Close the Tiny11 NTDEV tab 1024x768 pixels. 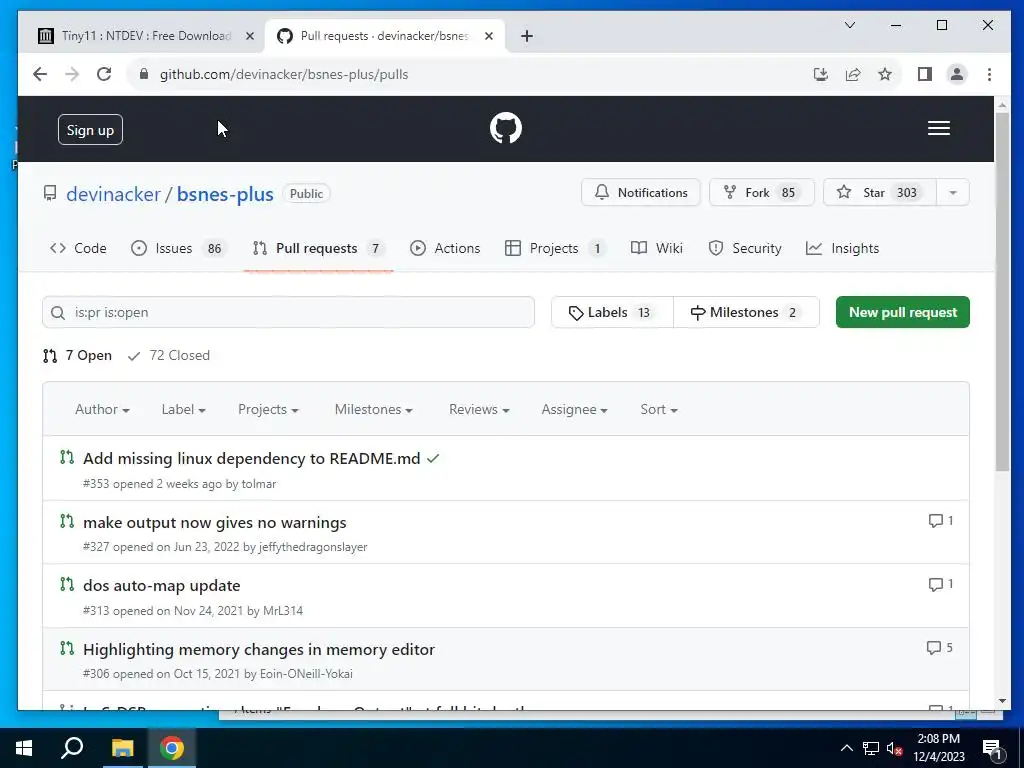pos(249,36)
